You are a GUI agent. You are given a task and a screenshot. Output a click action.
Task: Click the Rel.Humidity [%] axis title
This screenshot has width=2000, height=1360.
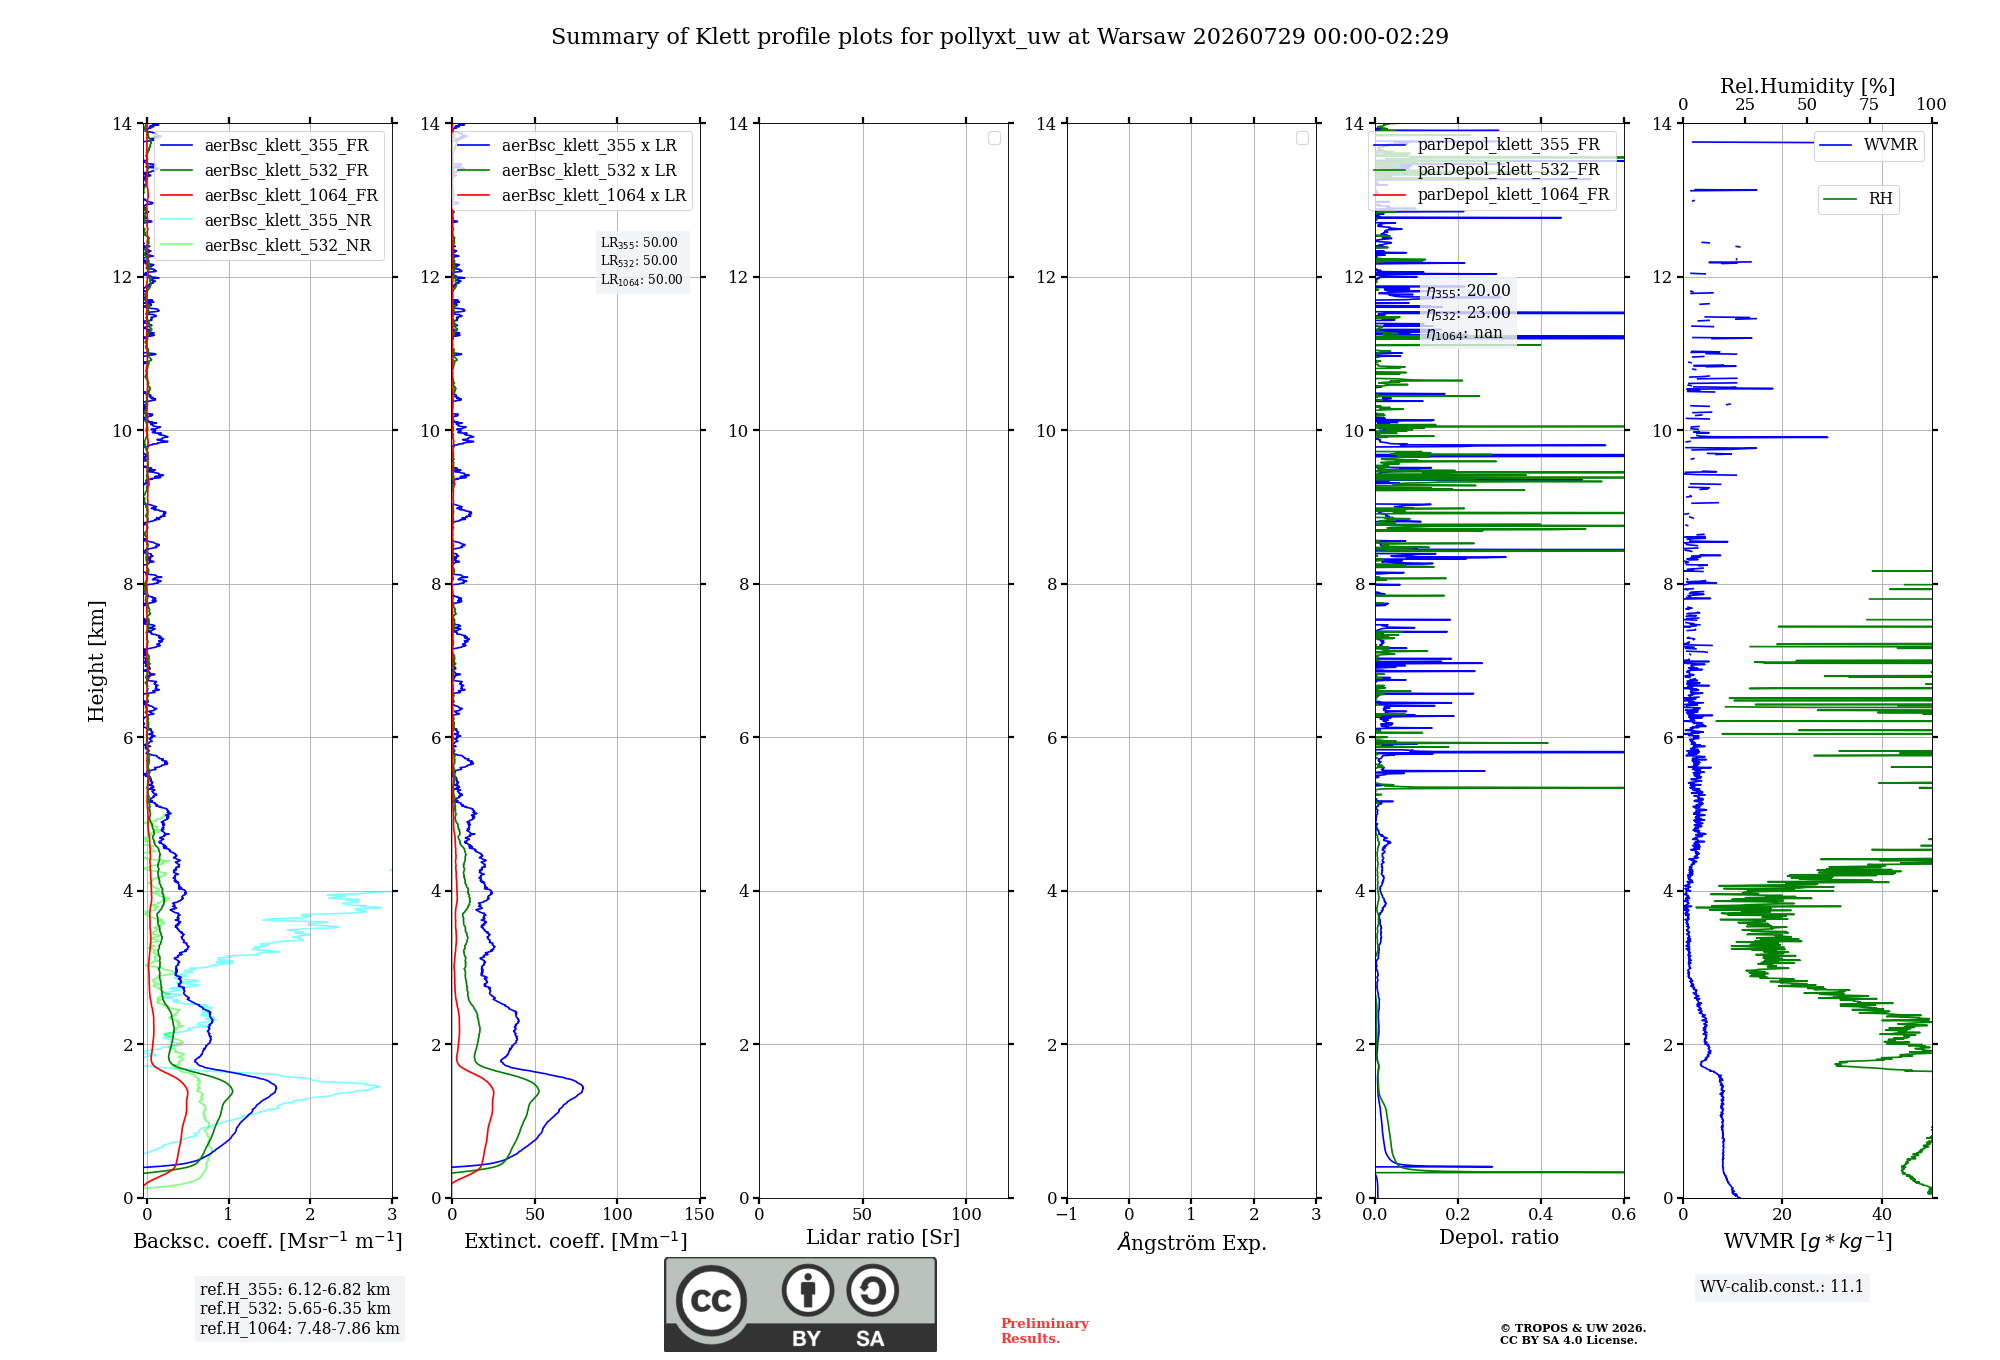click(1807, 86)
